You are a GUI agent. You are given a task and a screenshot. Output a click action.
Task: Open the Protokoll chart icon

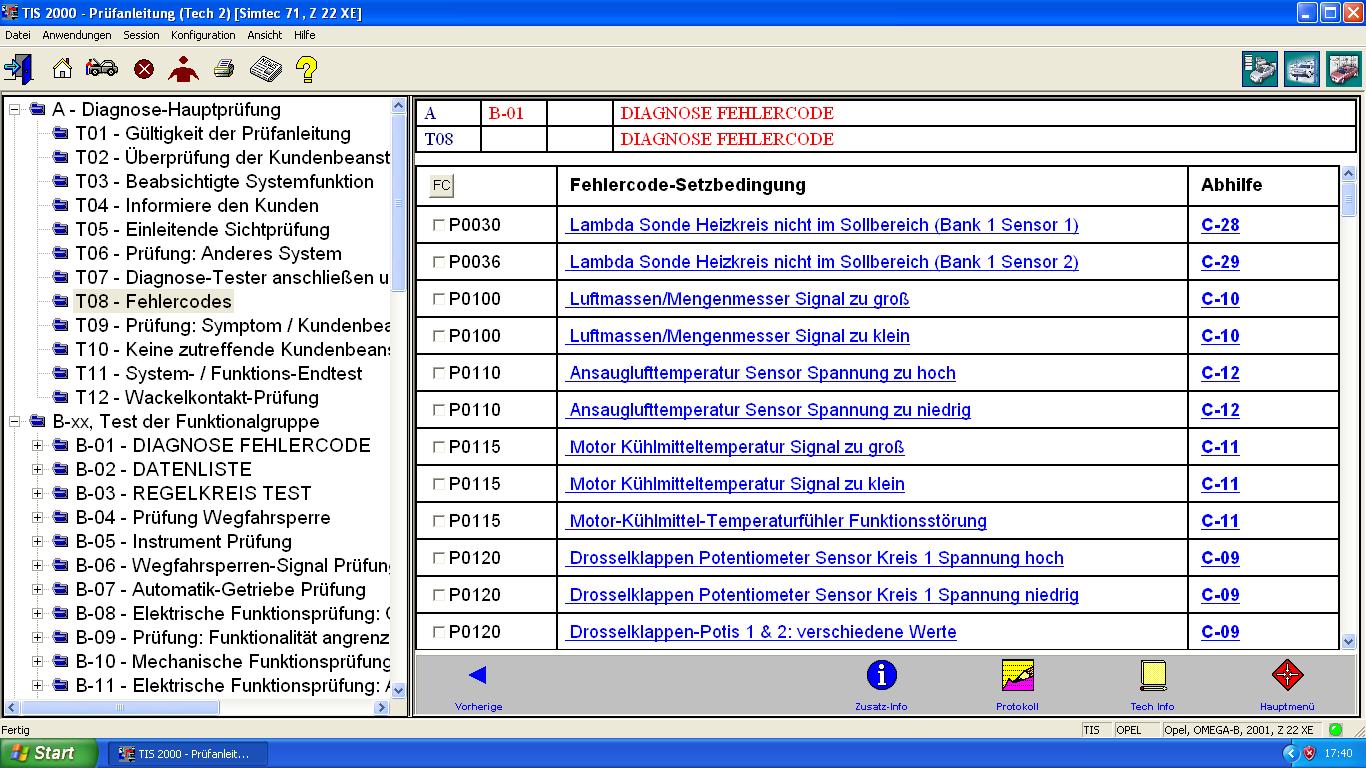[1017, 676]
